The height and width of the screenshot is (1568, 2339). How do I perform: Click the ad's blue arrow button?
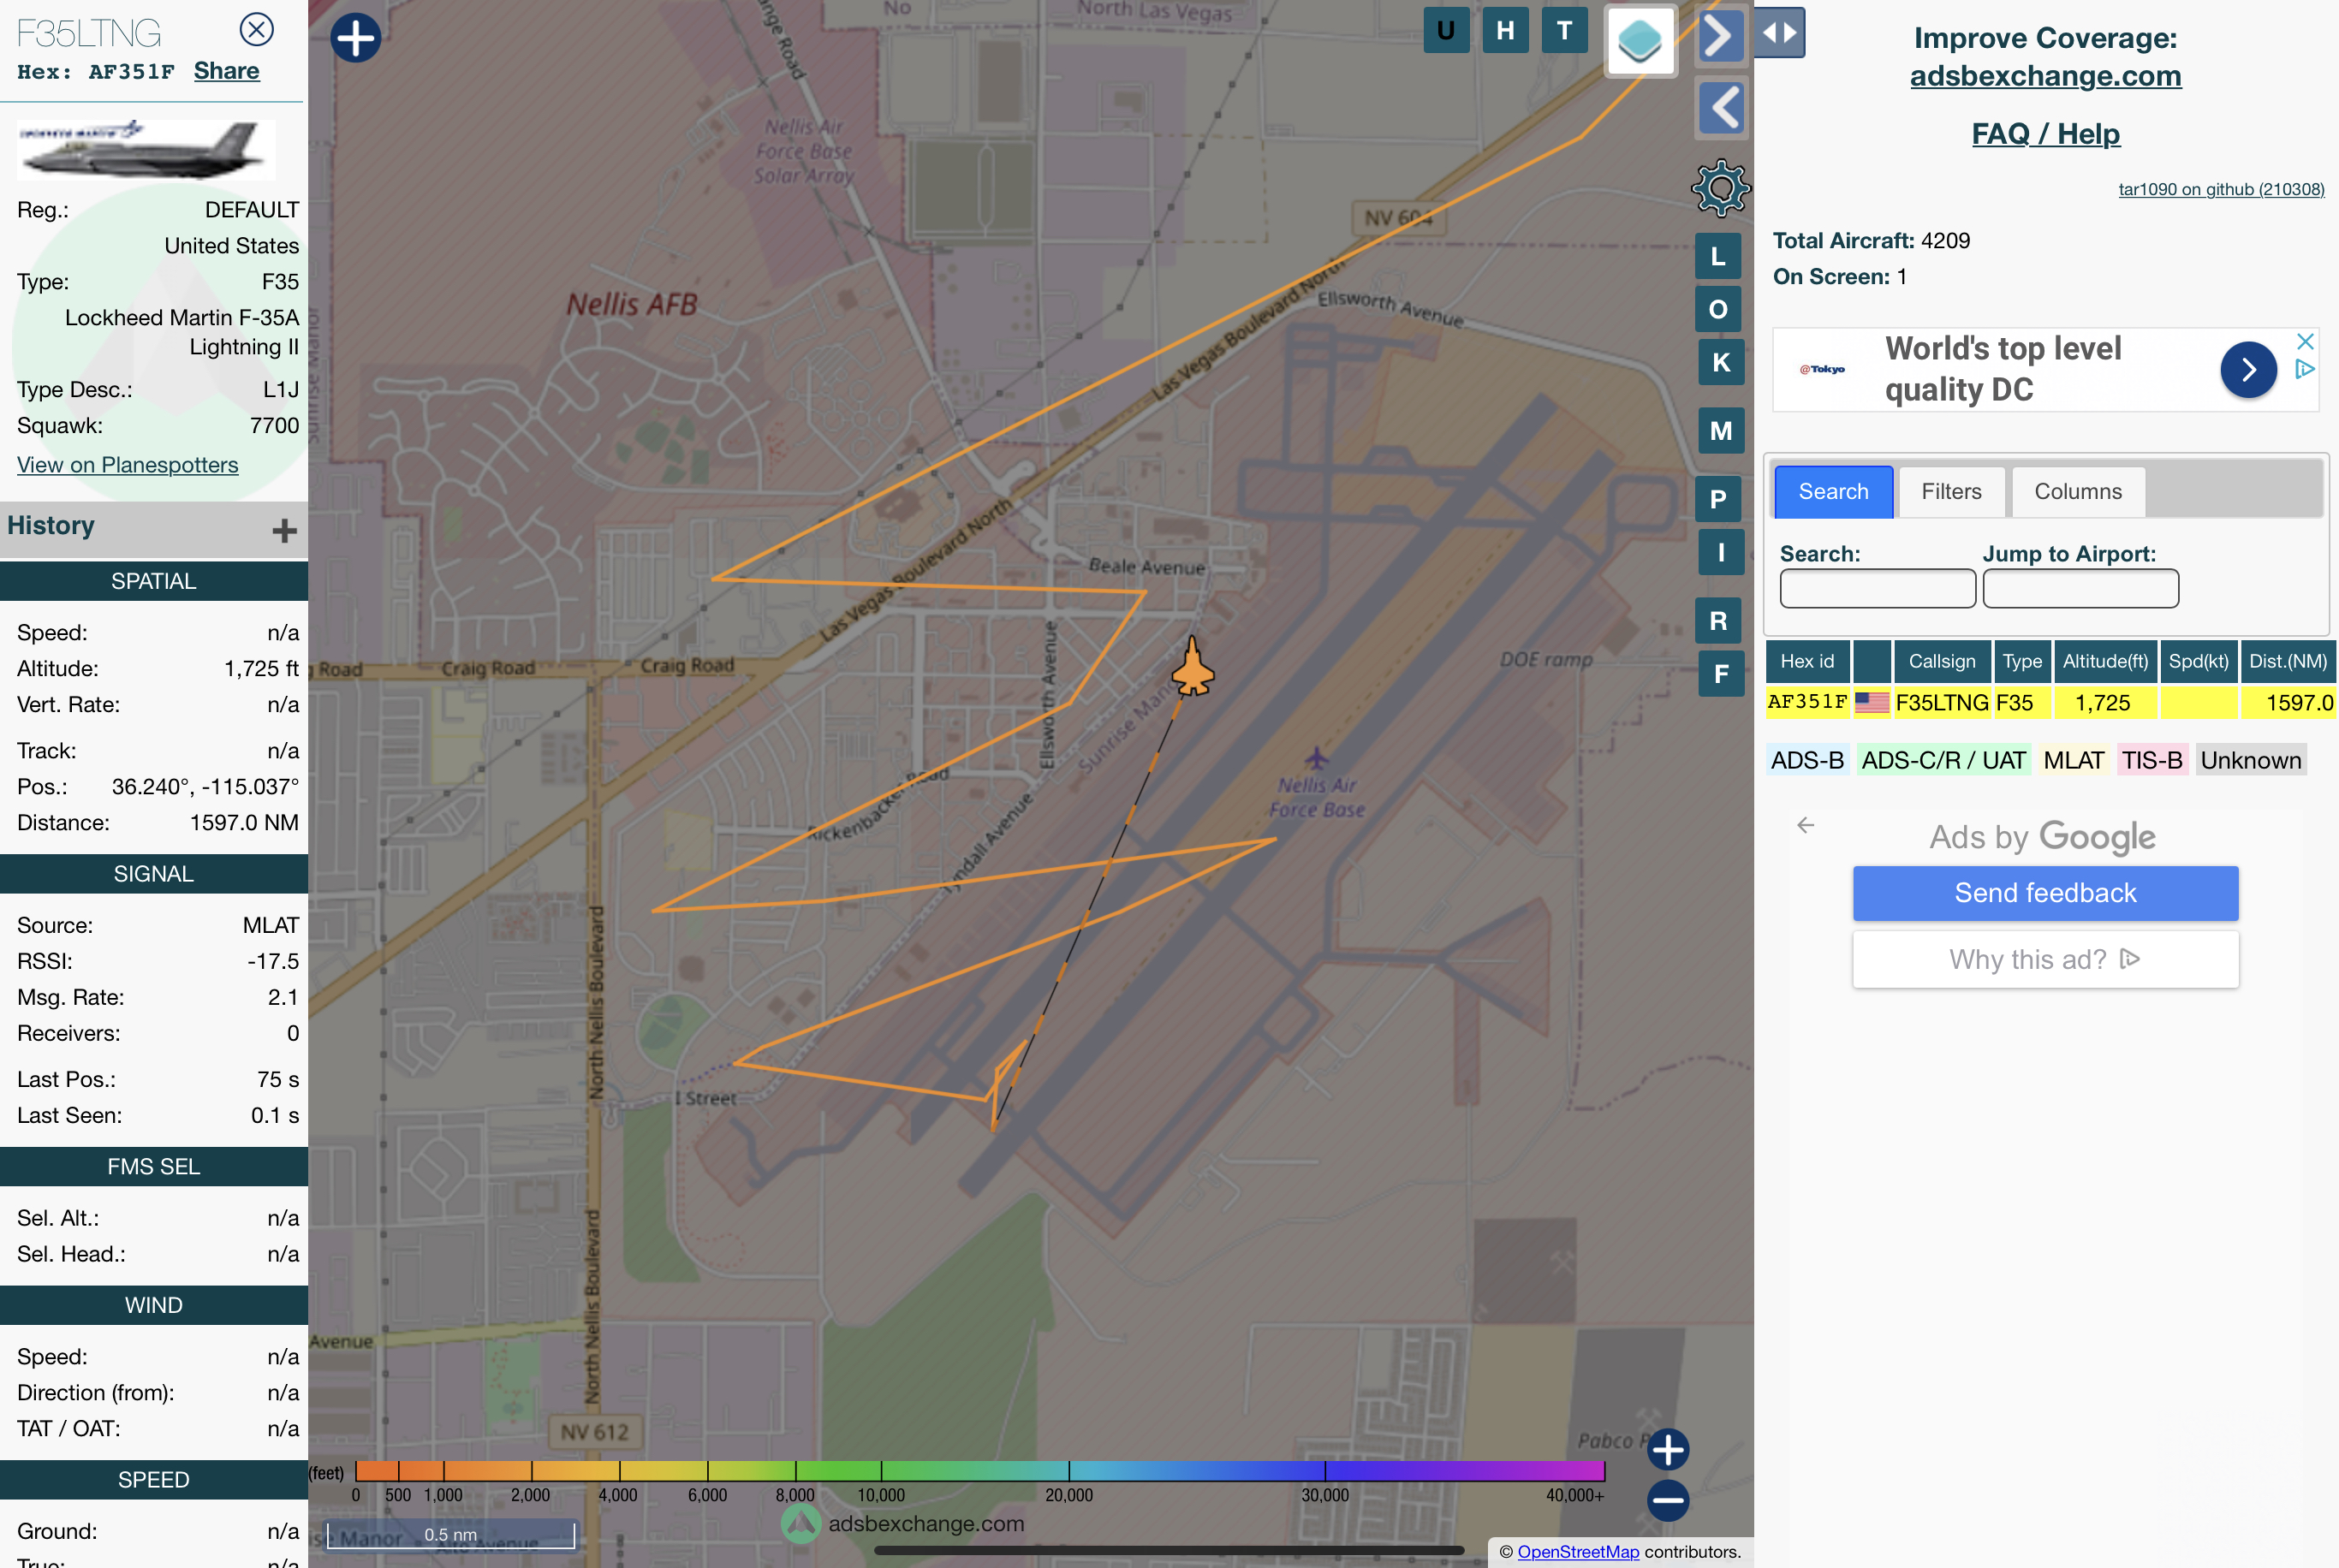[2248, 370]
